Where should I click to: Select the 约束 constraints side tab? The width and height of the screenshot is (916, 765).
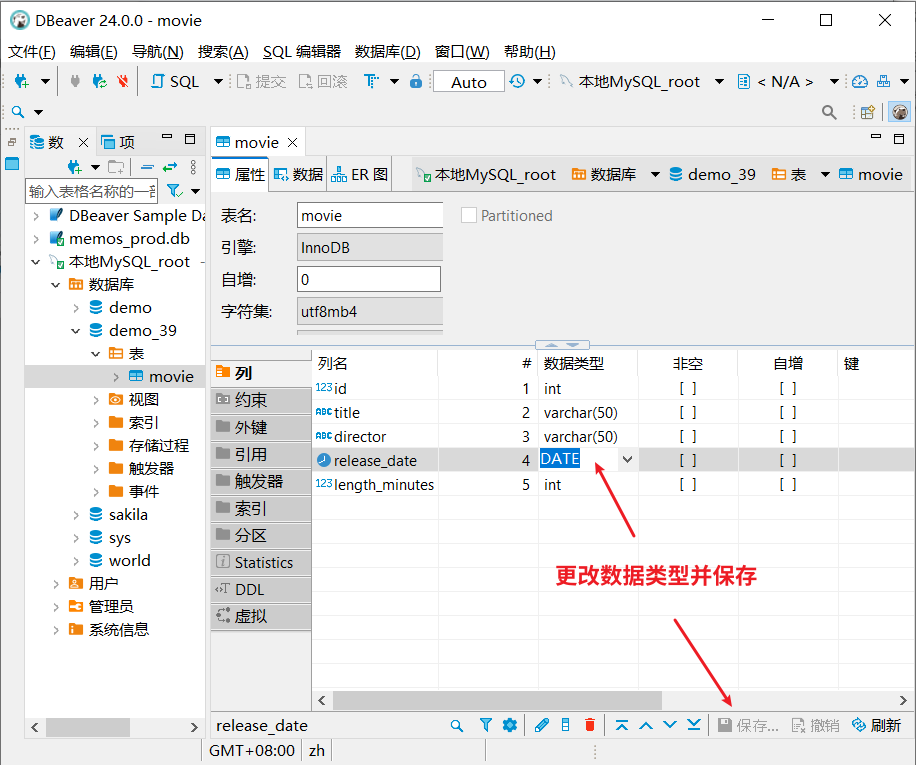tap(261, 400)
